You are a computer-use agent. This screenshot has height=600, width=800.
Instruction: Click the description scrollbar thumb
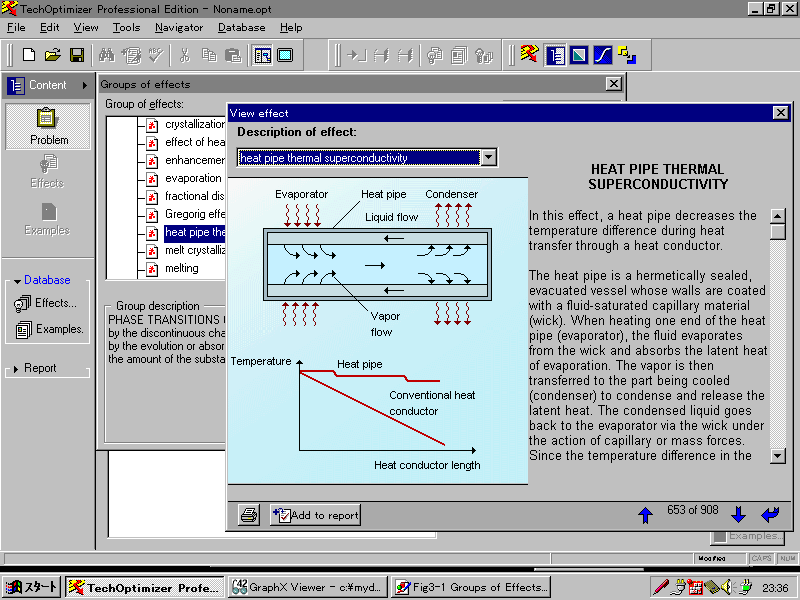777,232
